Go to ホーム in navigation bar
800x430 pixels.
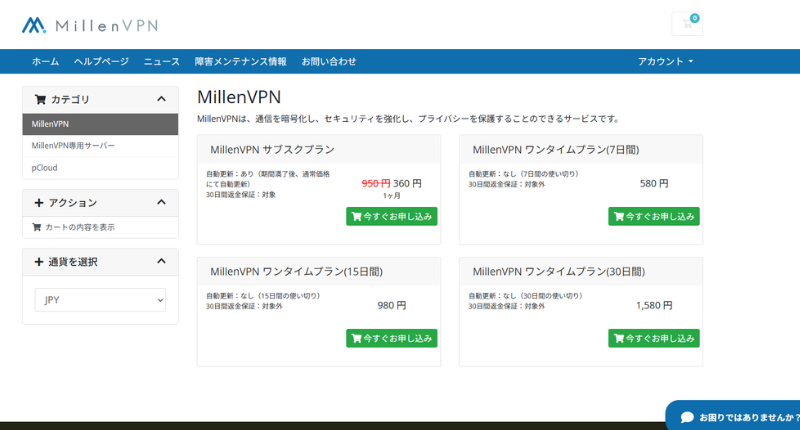pos(45,61)
